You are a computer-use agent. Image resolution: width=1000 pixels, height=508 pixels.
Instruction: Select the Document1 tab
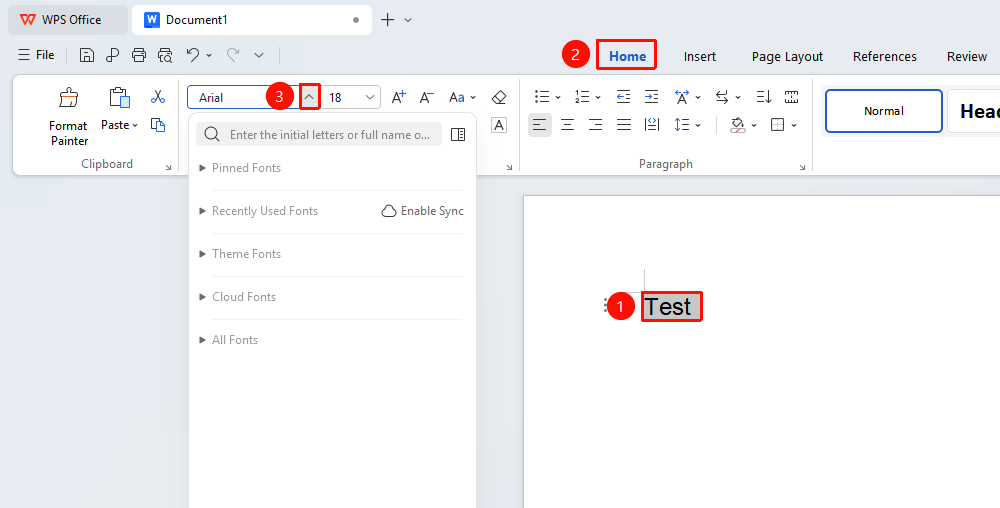point(252,20)
